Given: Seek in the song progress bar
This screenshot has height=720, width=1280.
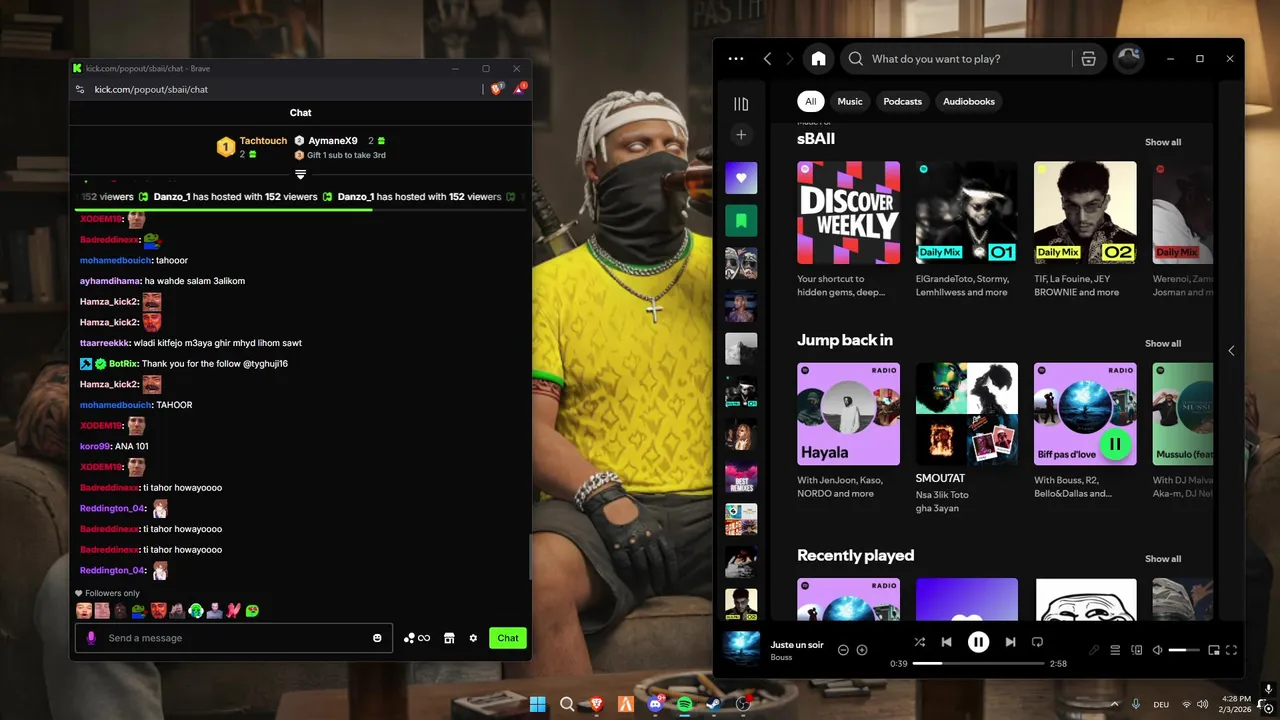Looking at the screenshot, I should (x=979, y=663).
